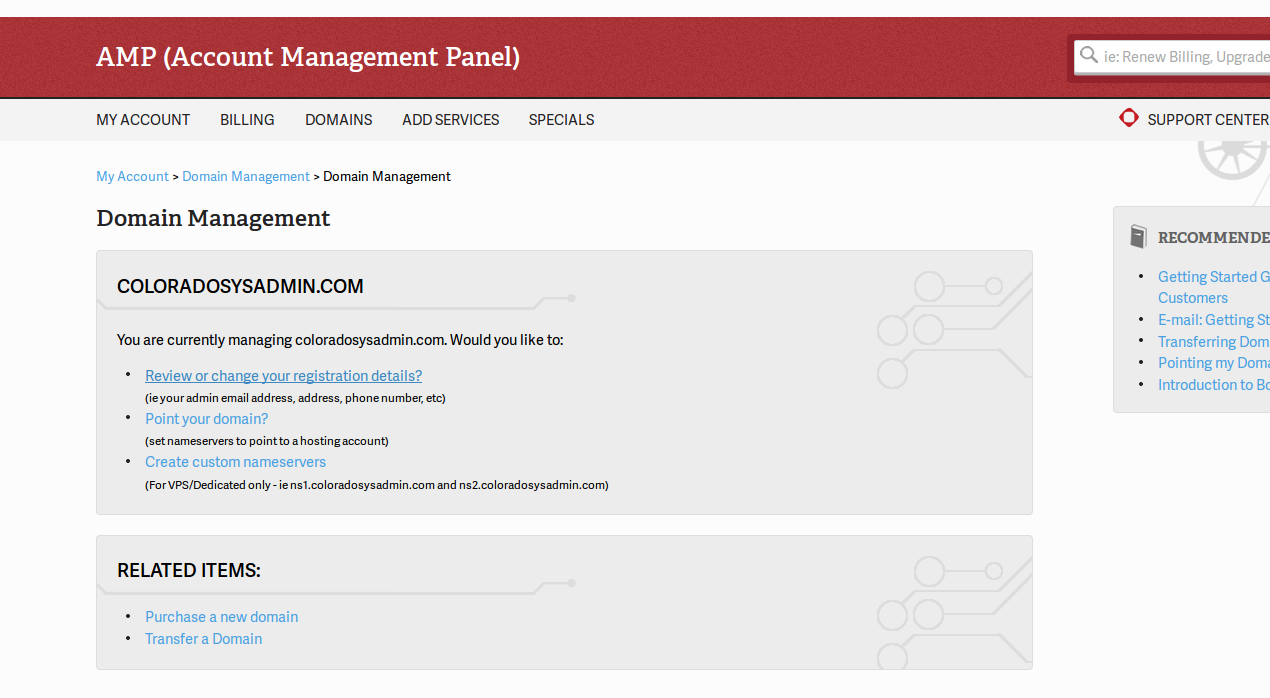The height and width of the screenshot is (698, 1270).
Task: Click the book icon beside Recommended heading
Action: point(1138,237)
